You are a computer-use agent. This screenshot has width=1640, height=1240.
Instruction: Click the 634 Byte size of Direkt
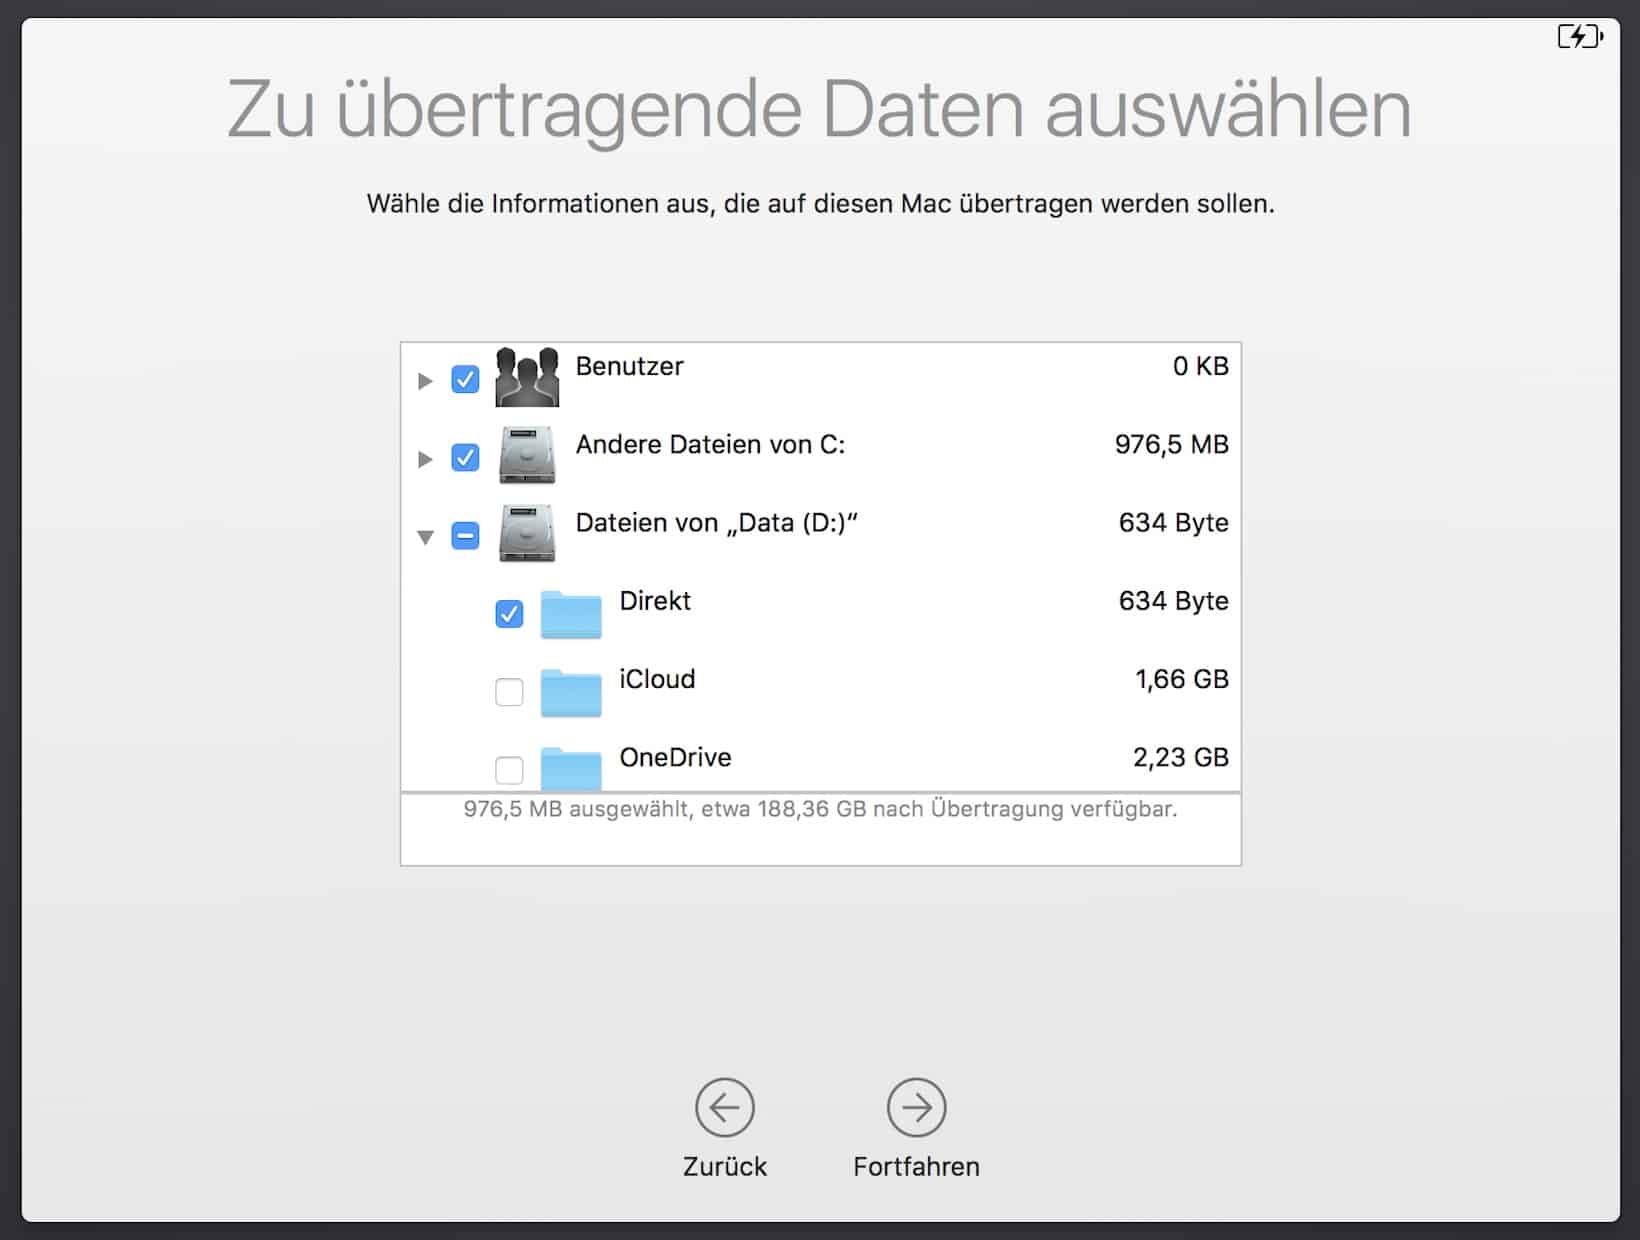coord(1174,600)
